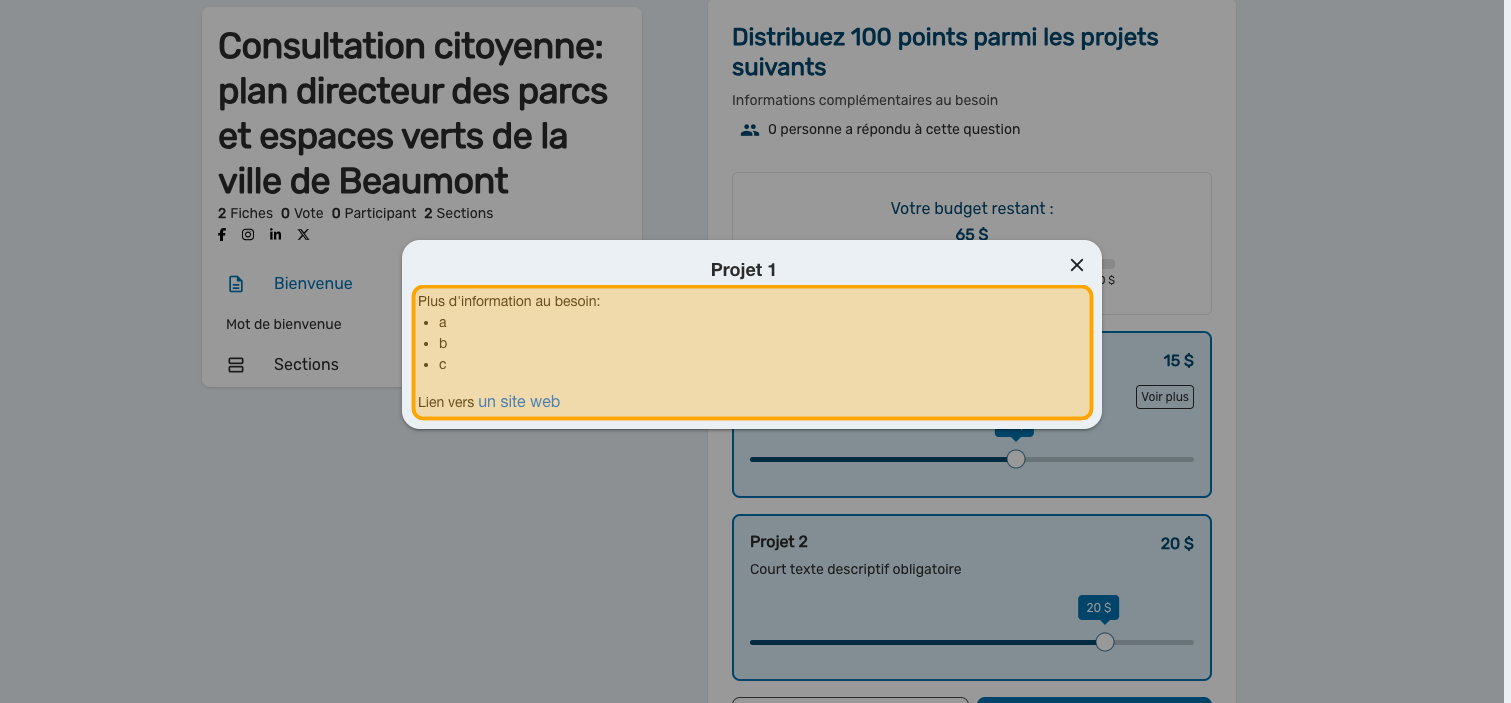1511x703 pixels.
Task: Click the document icon beside Bienvenue
Action: click(236, 284)
